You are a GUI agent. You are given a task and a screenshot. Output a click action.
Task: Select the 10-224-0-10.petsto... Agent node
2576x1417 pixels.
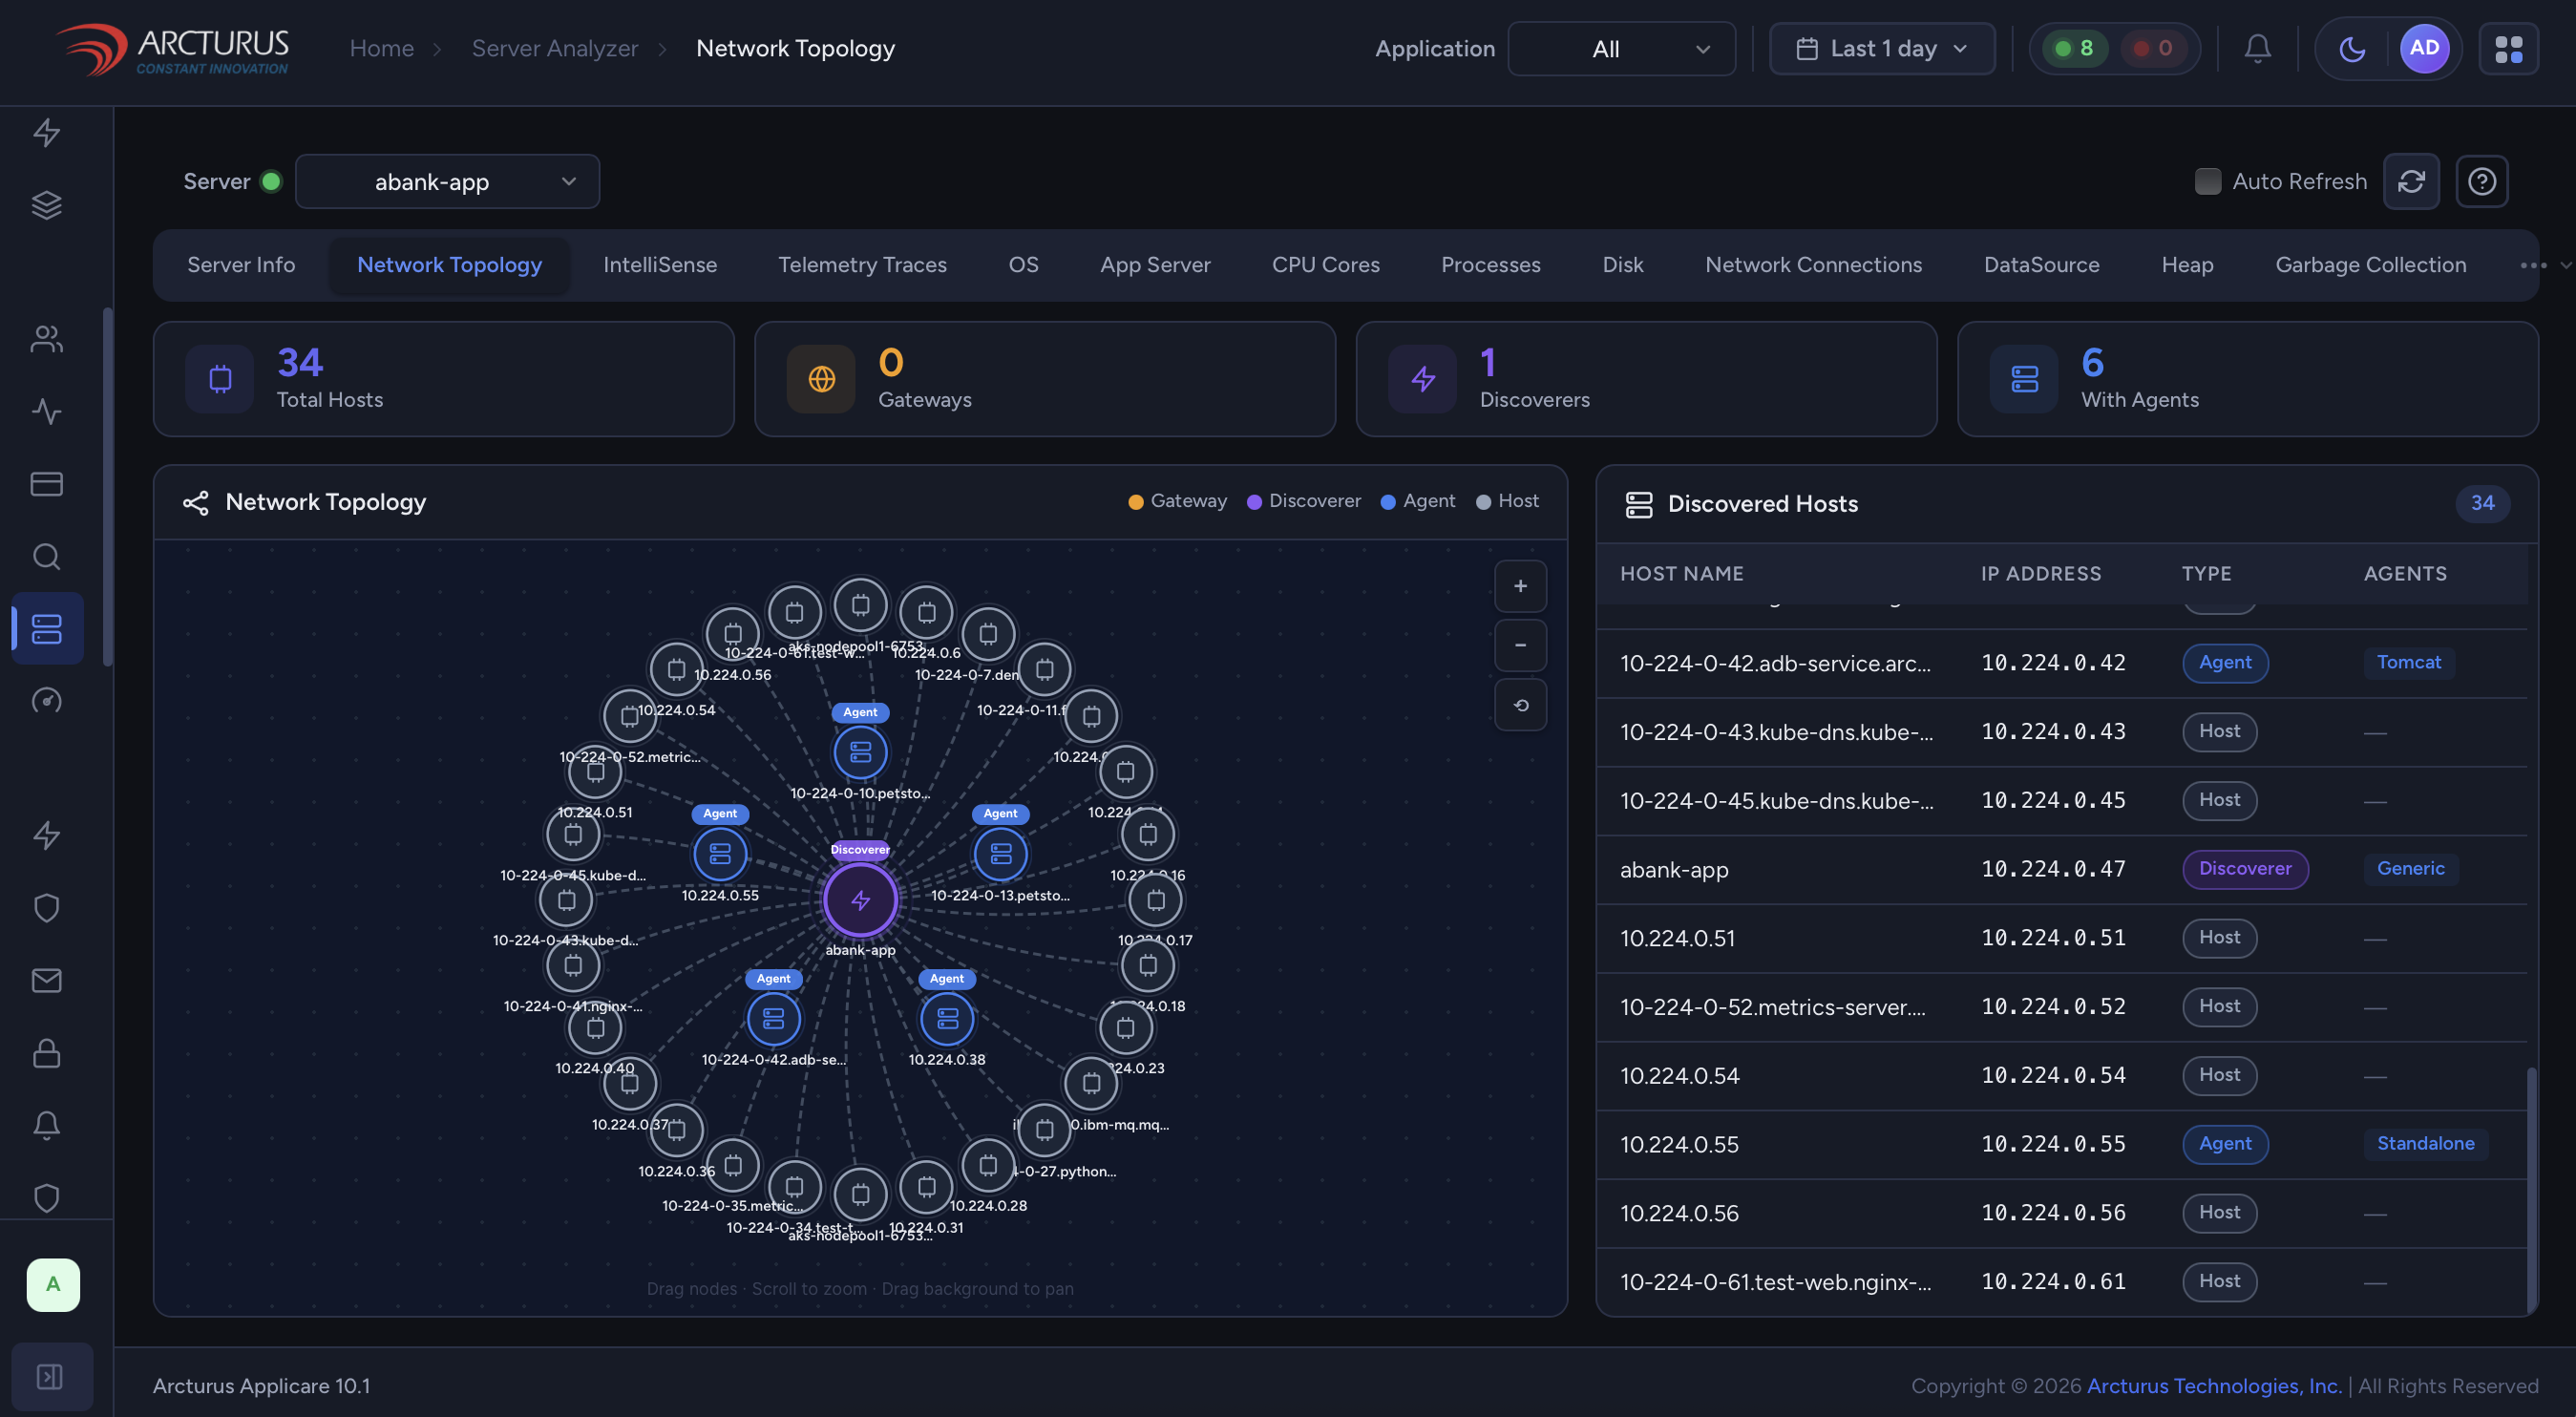pyautogui.click(x=860, y=752)
